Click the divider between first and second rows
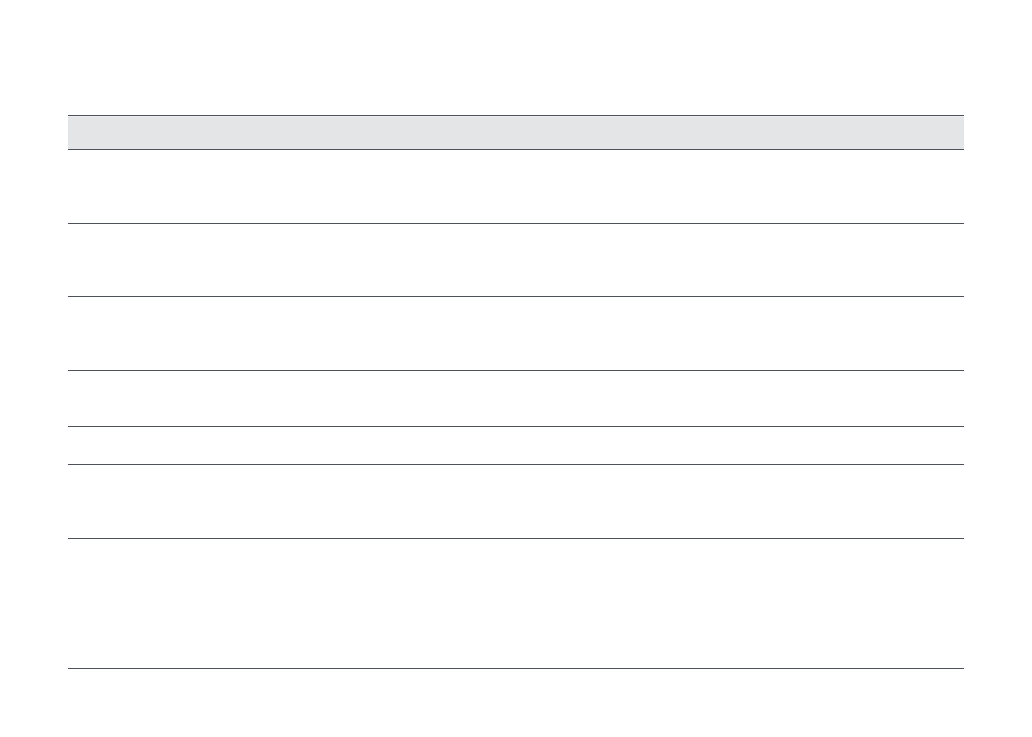This screenshot has width=1032, height=737. [x=515, y=223]
